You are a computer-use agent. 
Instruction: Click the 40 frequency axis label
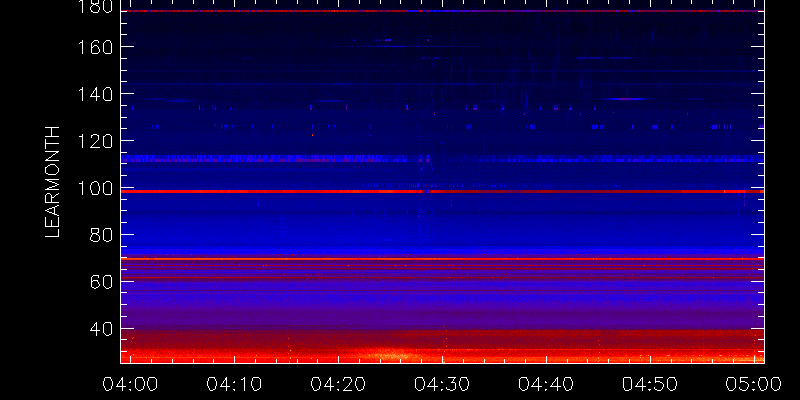click(x=101, y=329)
